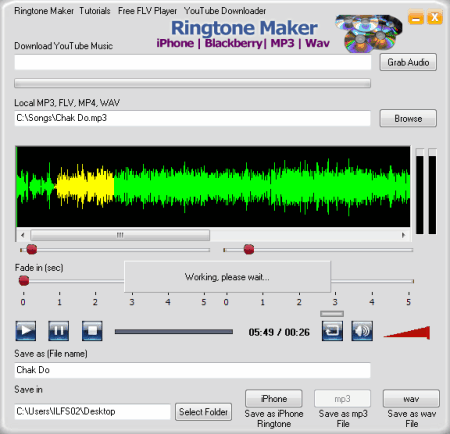The width and height of the screenshot is (450, 434).
Task: Mute sound with the speaker icon
Action: [x=362, y=331]
